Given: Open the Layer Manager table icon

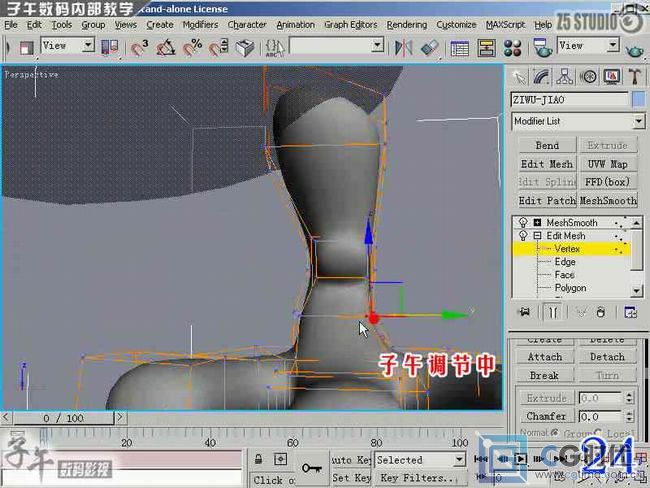Looking at the screenshot, I should [x=459, y=48].
